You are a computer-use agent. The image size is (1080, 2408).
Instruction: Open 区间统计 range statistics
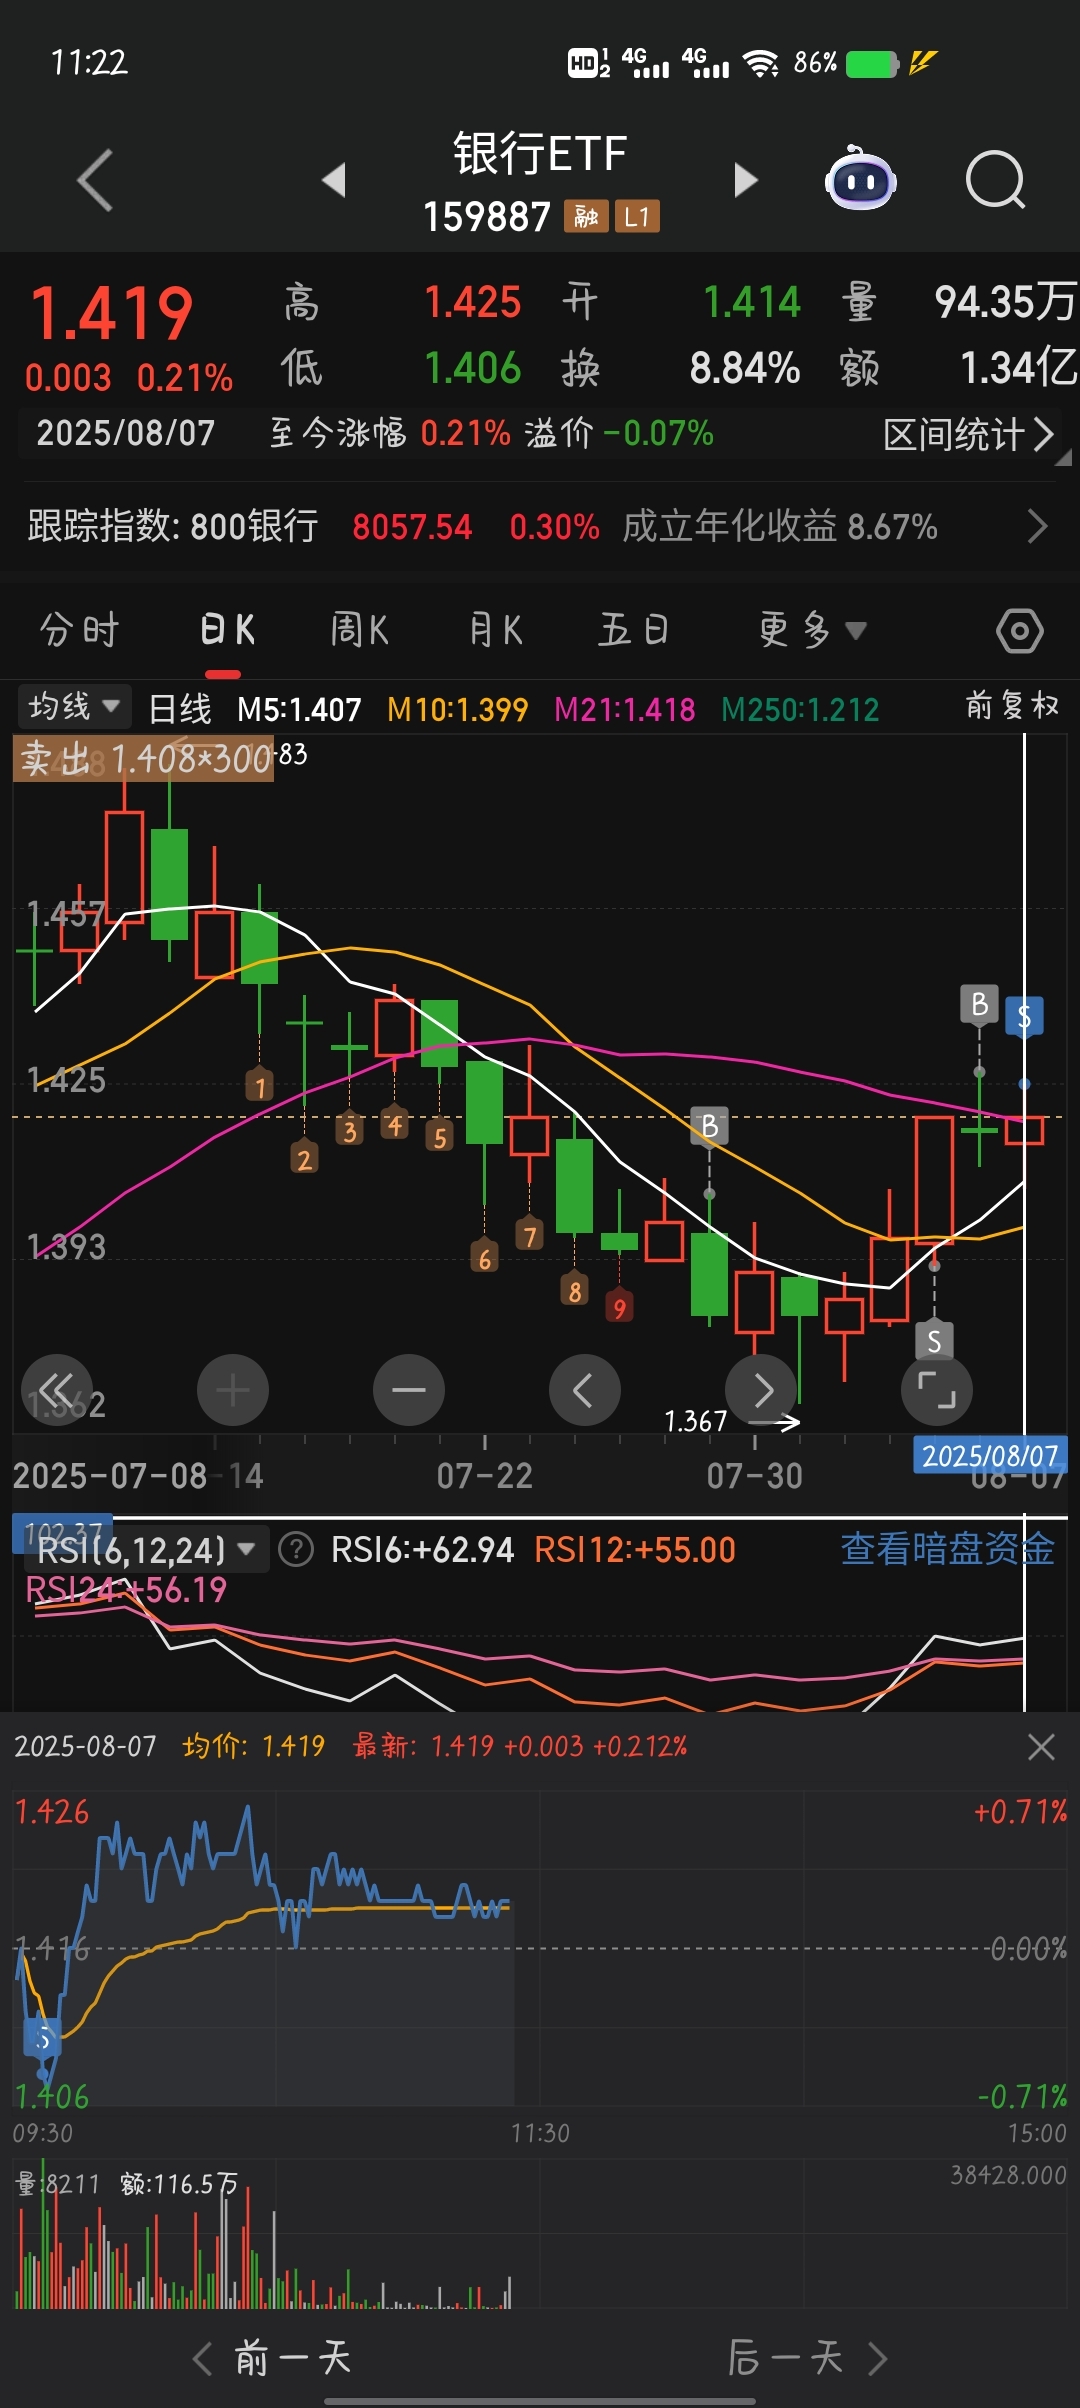coord(968,434)
